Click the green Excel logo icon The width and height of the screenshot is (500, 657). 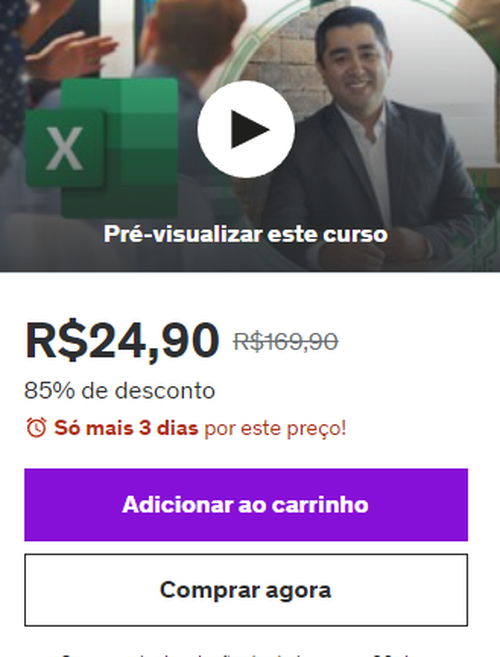point(102,148)
